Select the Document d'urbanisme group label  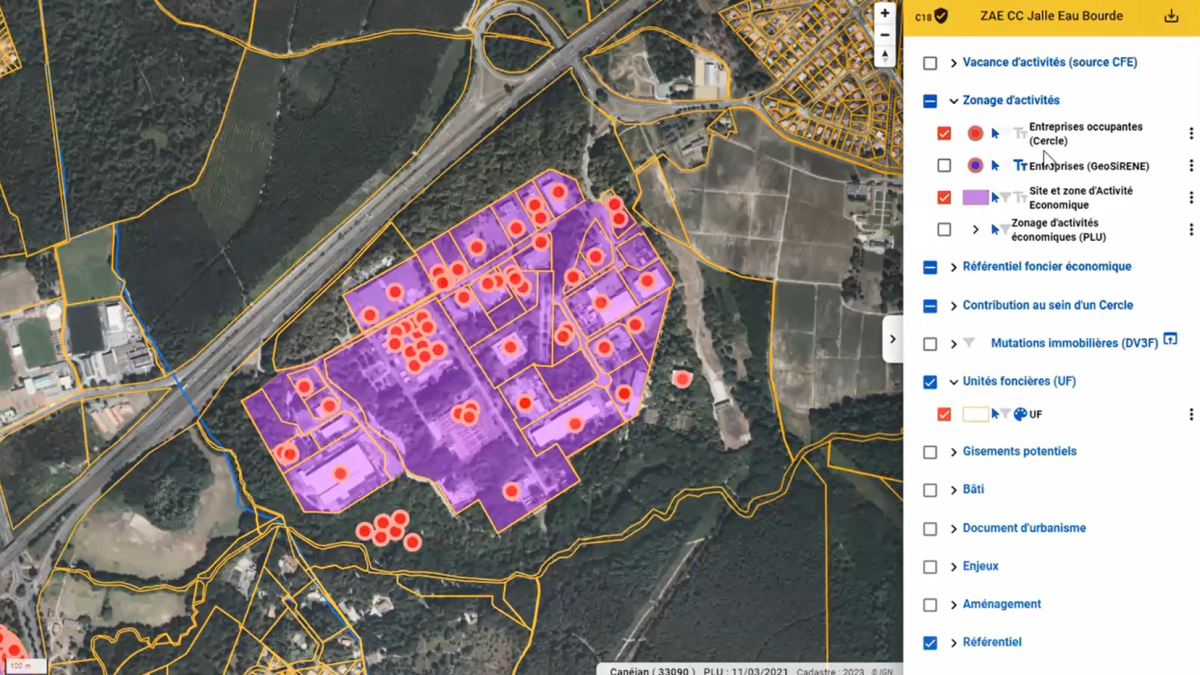1024,528
